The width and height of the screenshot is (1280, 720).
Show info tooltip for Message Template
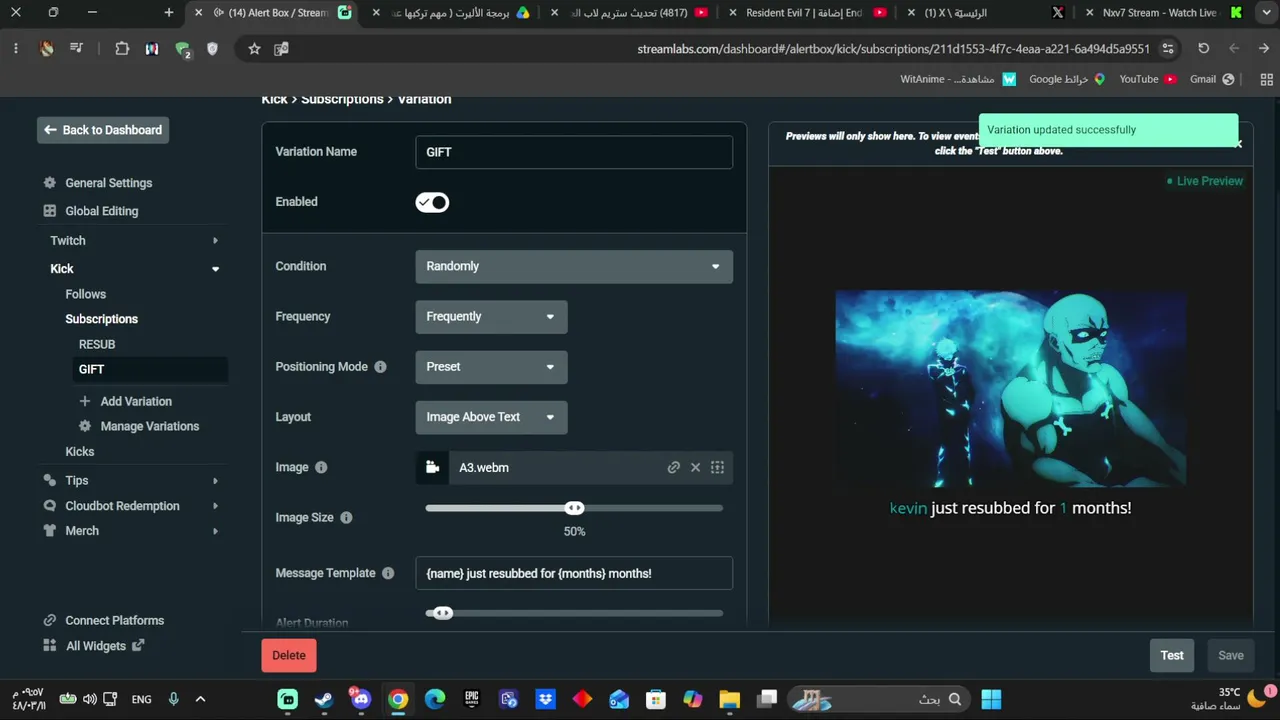[388, 573]
